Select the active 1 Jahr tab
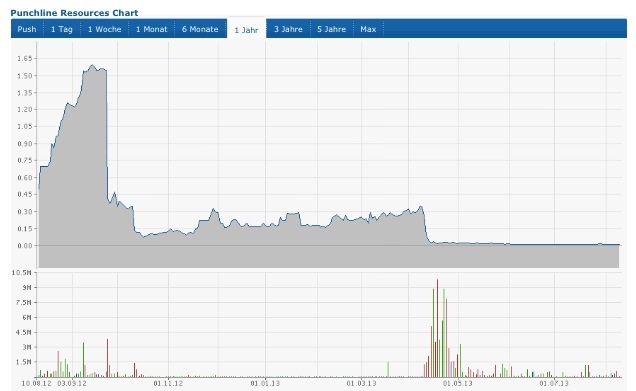 [x=247, y=30]
